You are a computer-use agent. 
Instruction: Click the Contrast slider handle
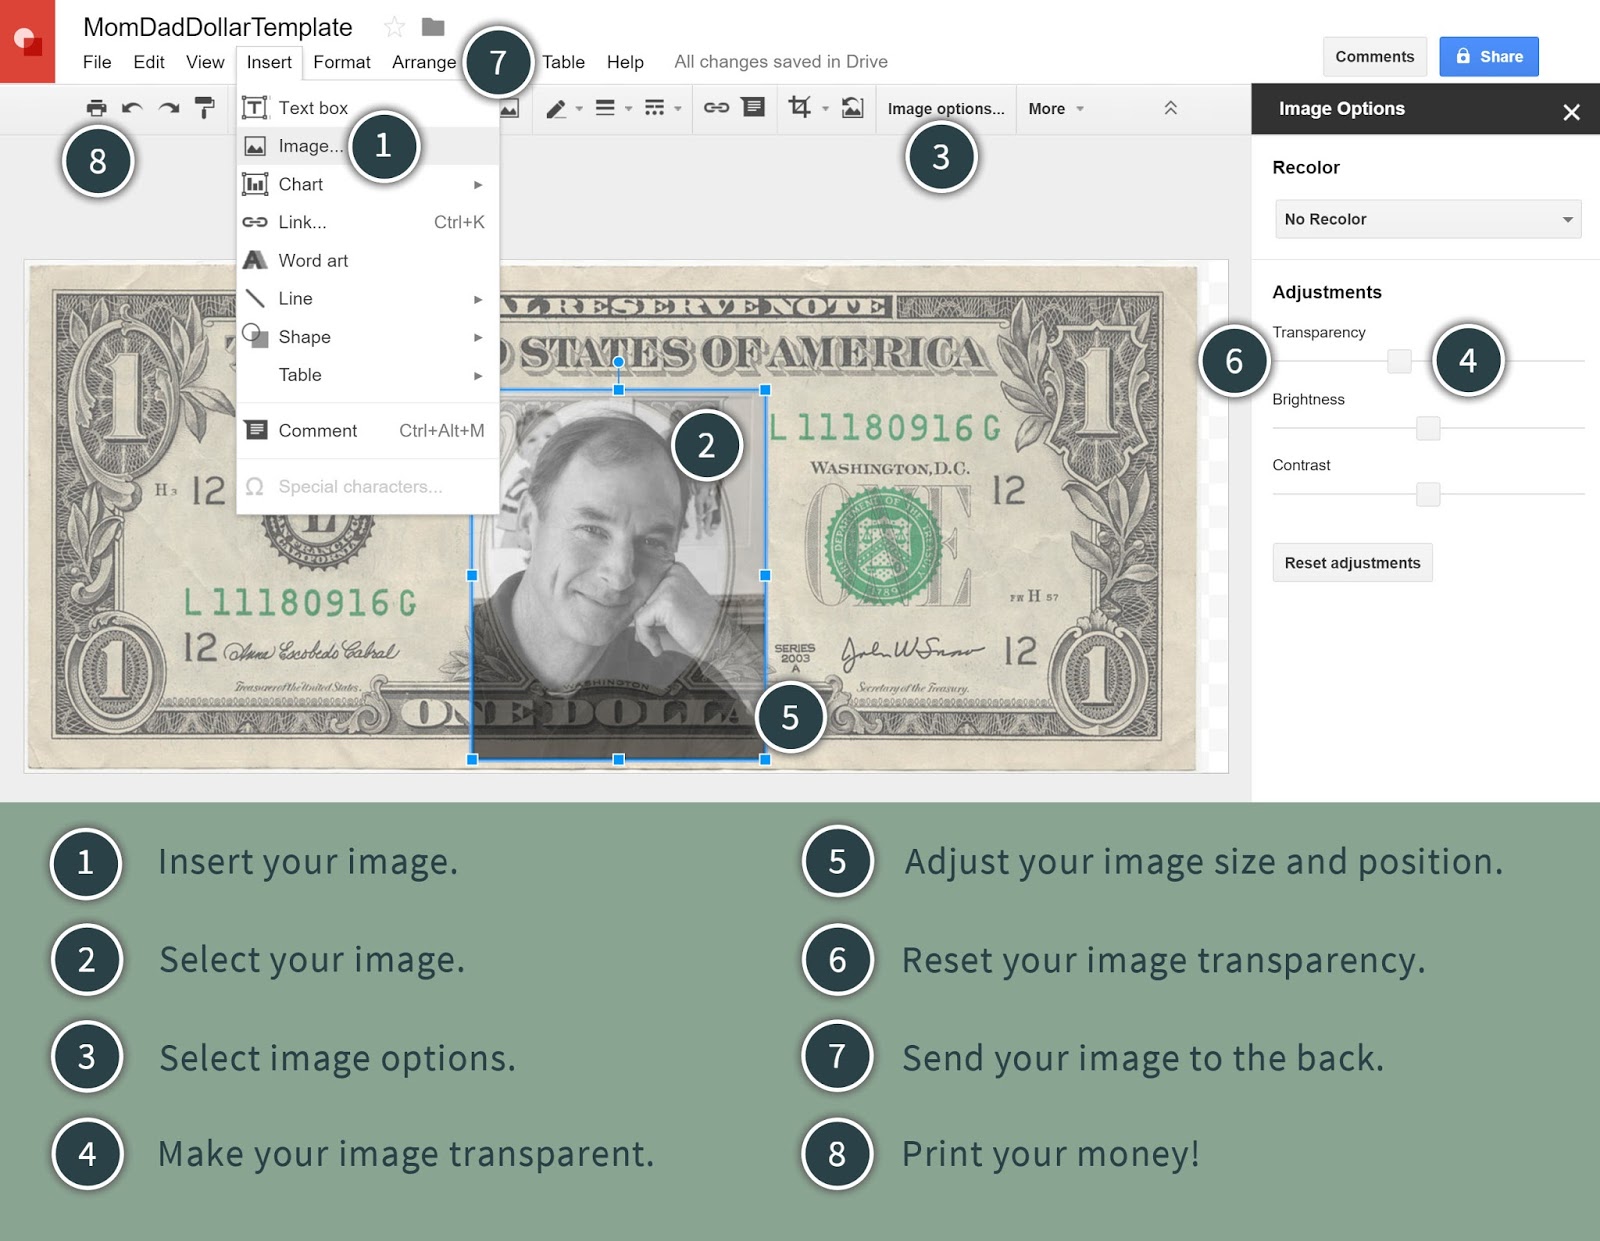1428,494
